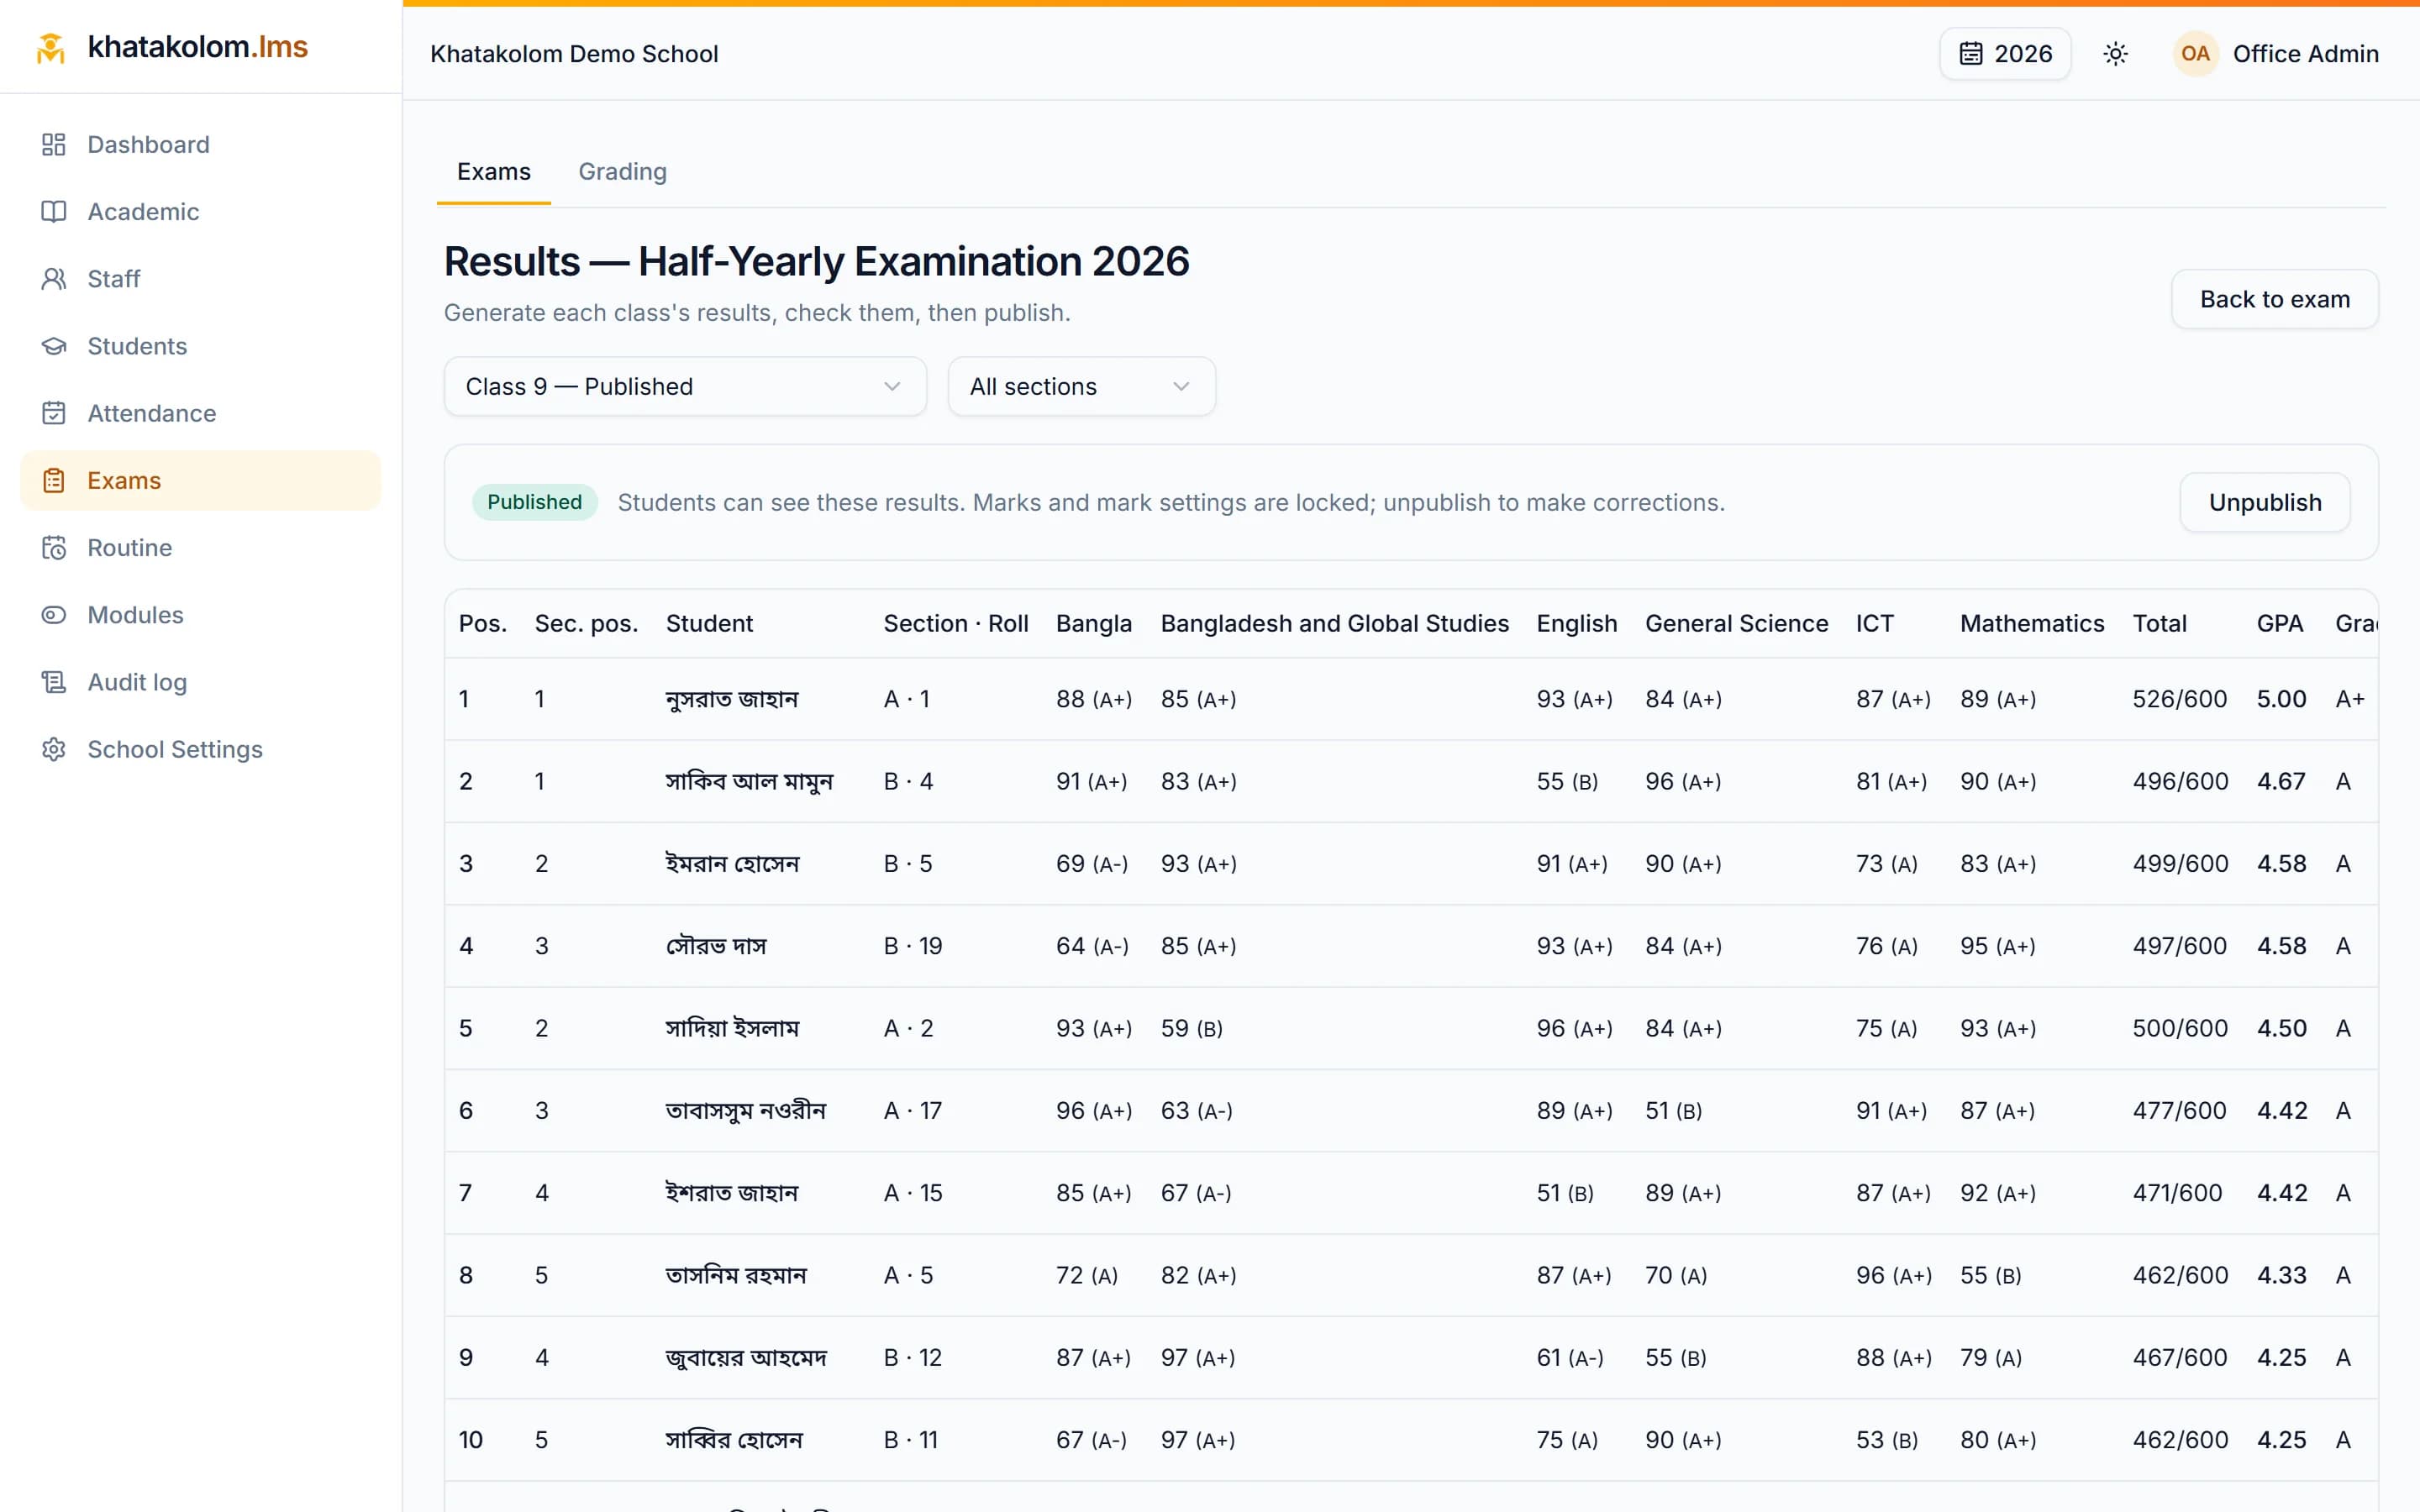Click the GPA column header
The width and height of the screenshot is (2420, 1512).
(x=2279, y=623)
